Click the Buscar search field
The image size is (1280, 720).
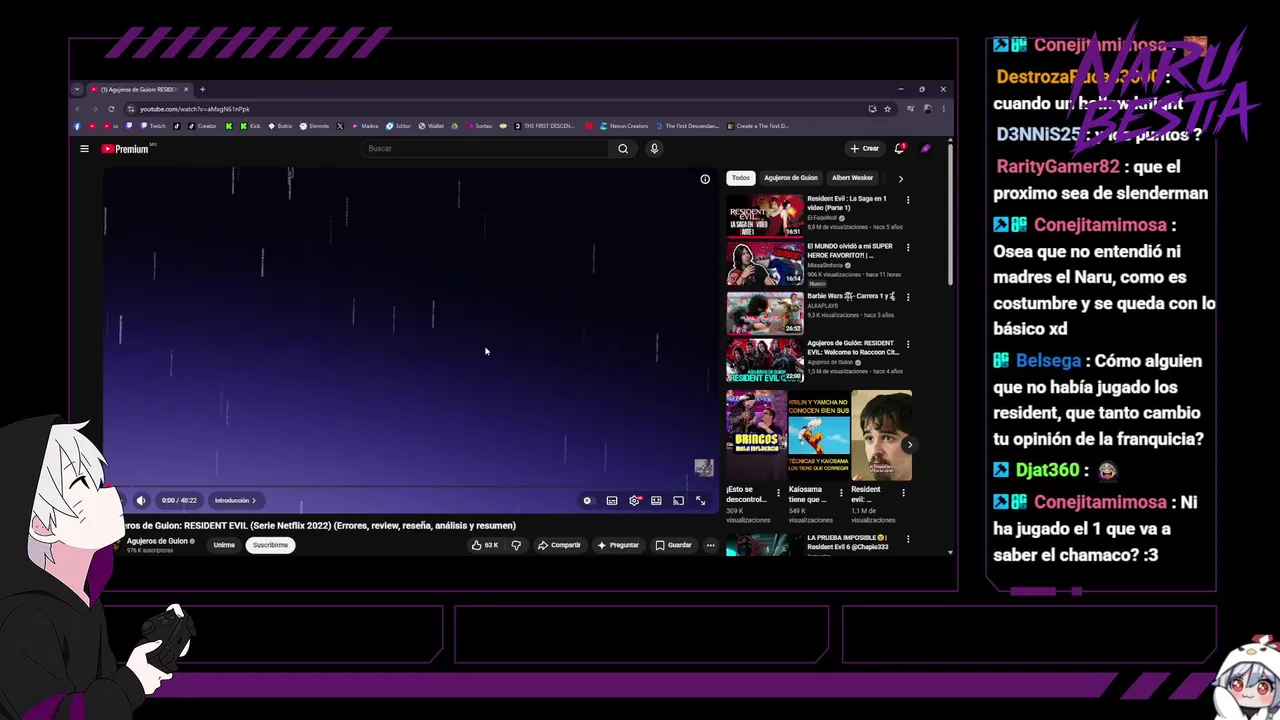pyautogui.click(x=486, y=149)
